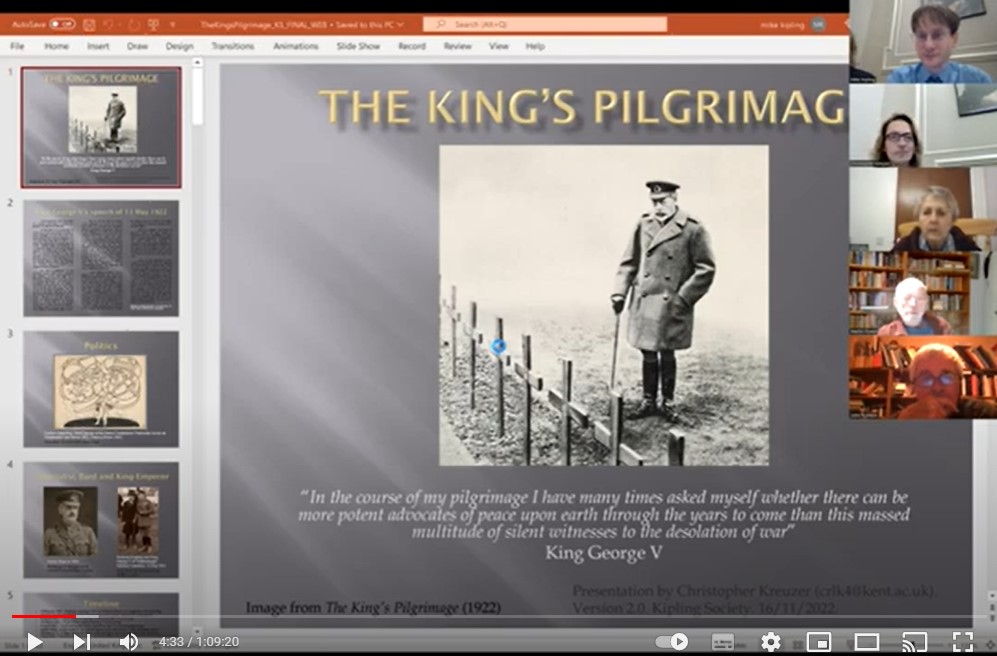Toggle AutoSave off in PowerPoint
Screen dimensions: 997x656
(62, 22)
